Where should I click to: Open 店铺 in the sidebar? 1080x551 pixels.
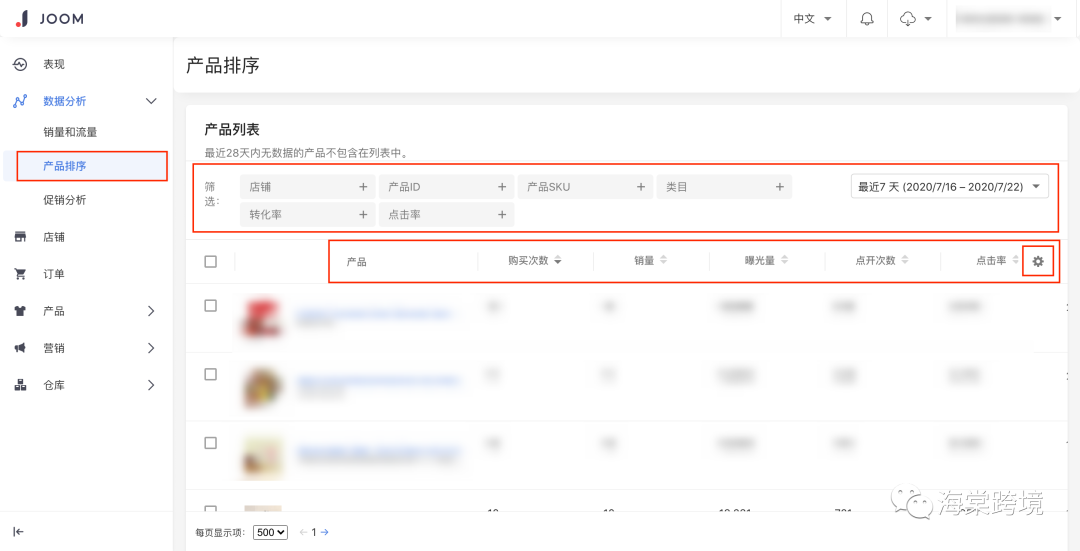pos(54,237)
